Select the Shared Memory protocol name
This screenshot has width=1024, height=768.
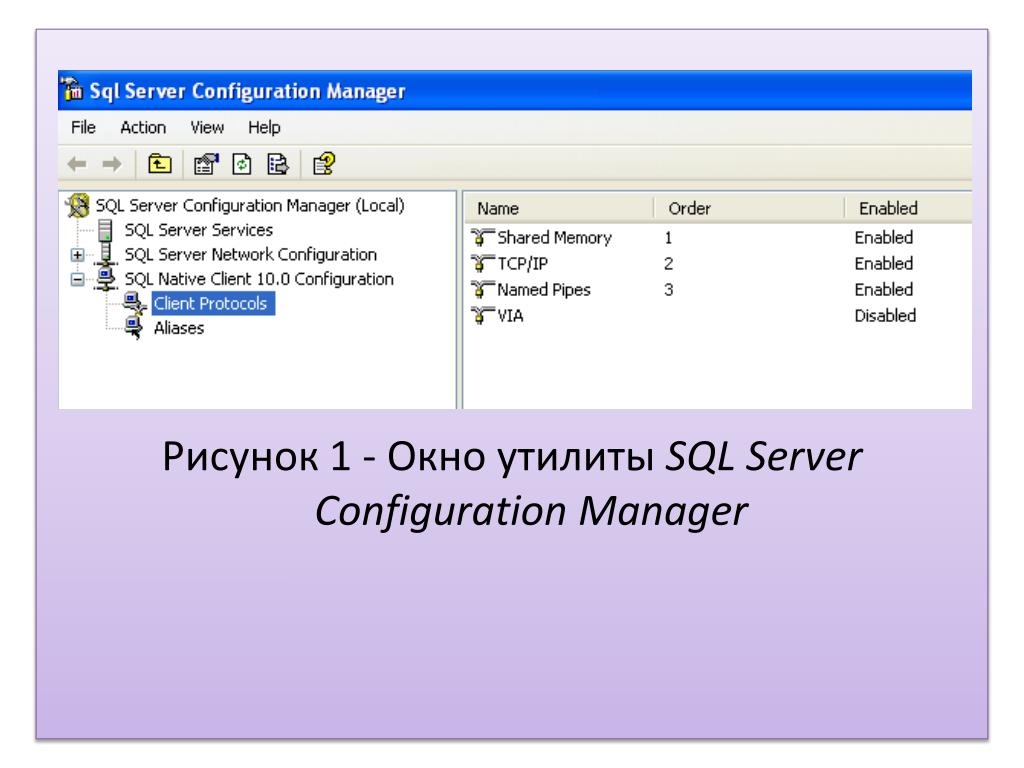(554, 237)
